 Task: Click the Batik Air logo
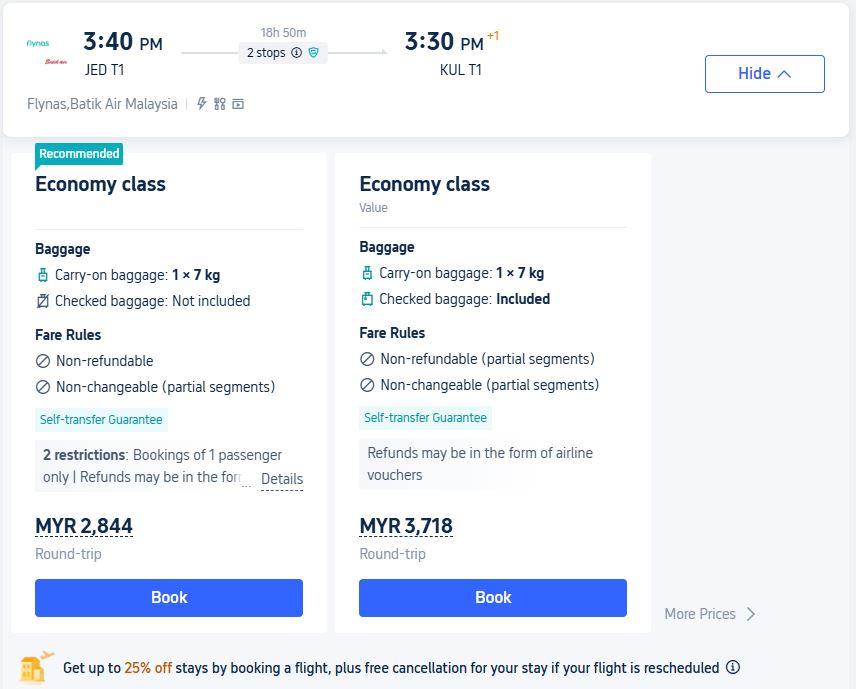pos(56,62)
